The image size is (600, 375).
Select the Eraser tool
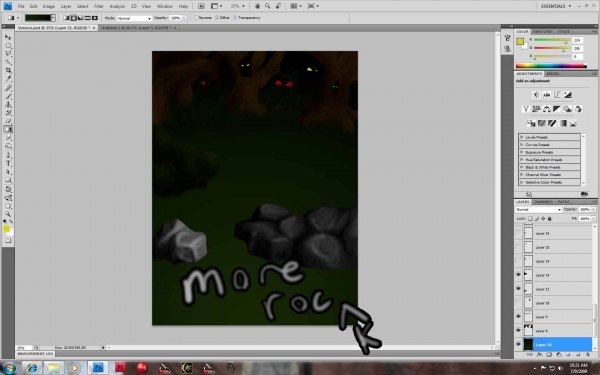pos(8,121)
